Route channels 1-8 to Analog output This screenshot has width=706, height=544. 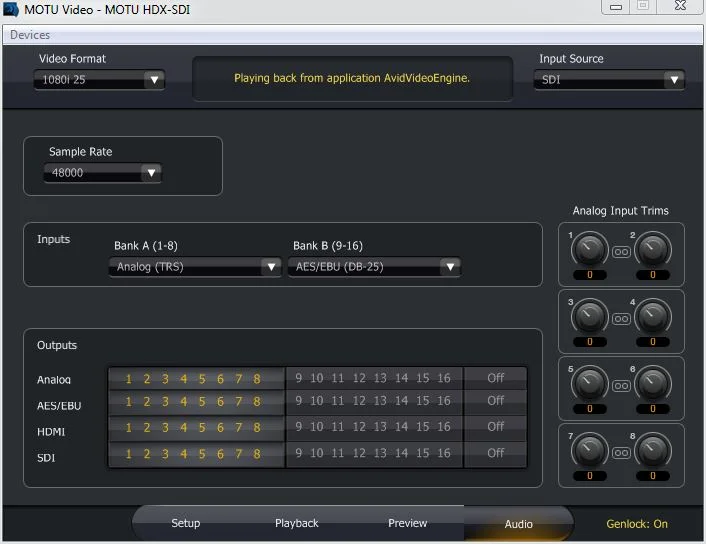click(196, 379)
